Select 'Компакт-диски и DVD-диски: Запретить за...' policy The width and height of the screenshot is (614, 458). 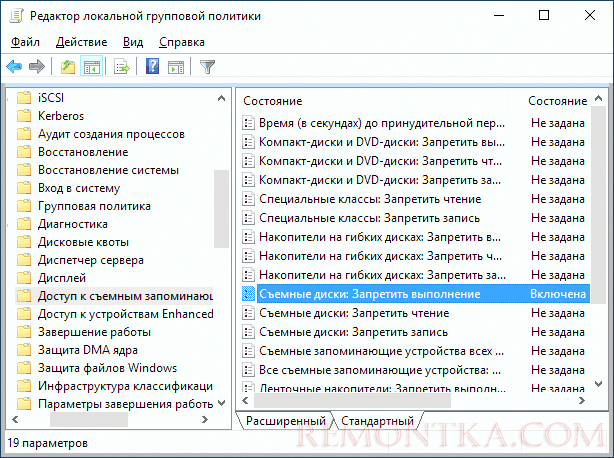pos(380,180)
